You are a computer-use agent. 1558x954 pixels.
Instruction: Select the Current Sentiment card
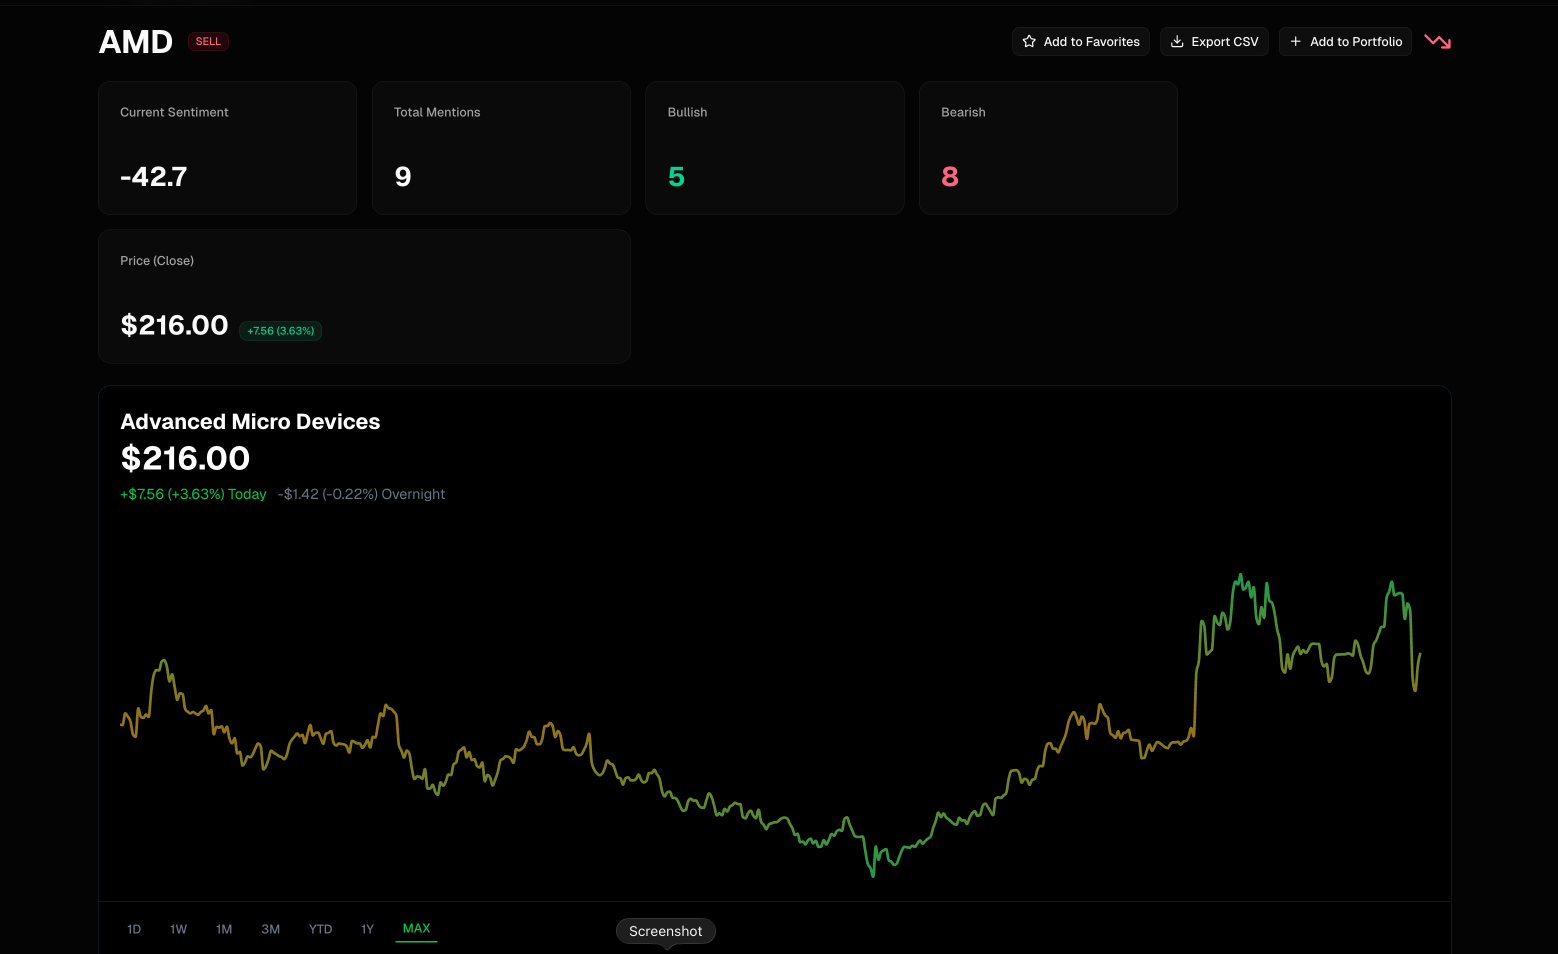point(227,148)
